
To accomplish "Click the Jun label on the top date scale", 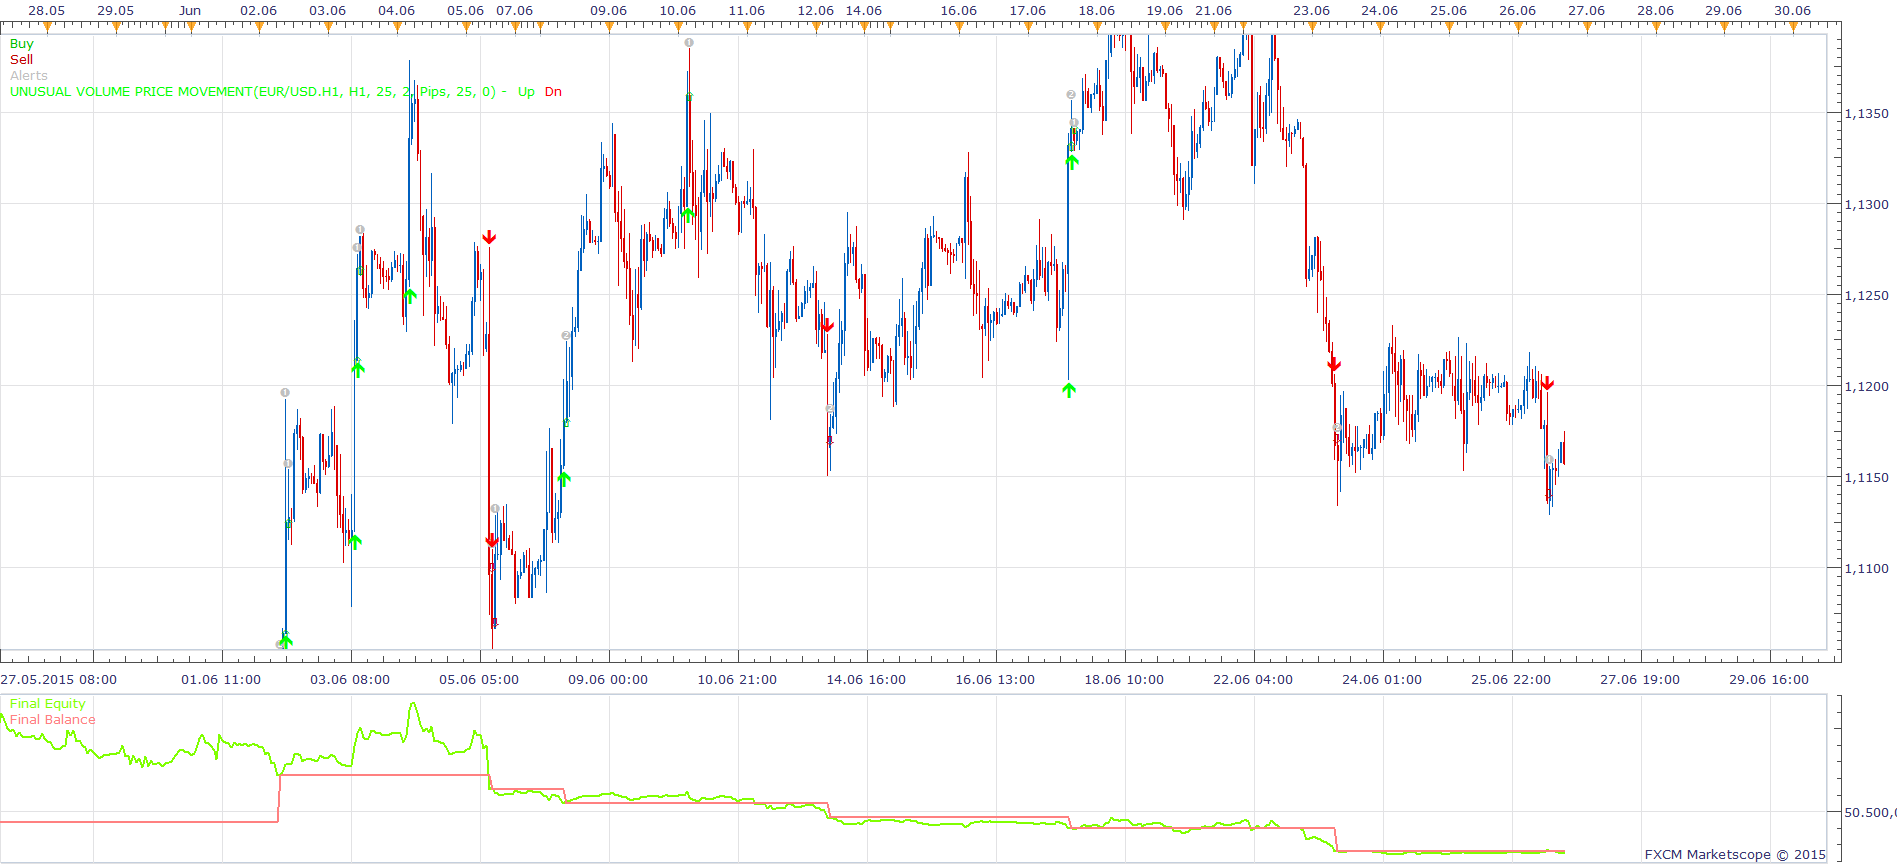I will tap(190, 11).
